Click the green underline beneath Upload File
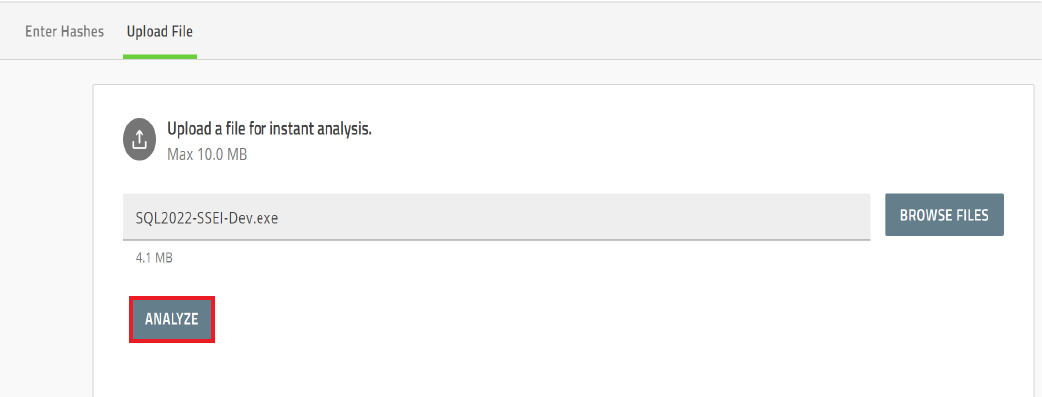 (160, 57)
